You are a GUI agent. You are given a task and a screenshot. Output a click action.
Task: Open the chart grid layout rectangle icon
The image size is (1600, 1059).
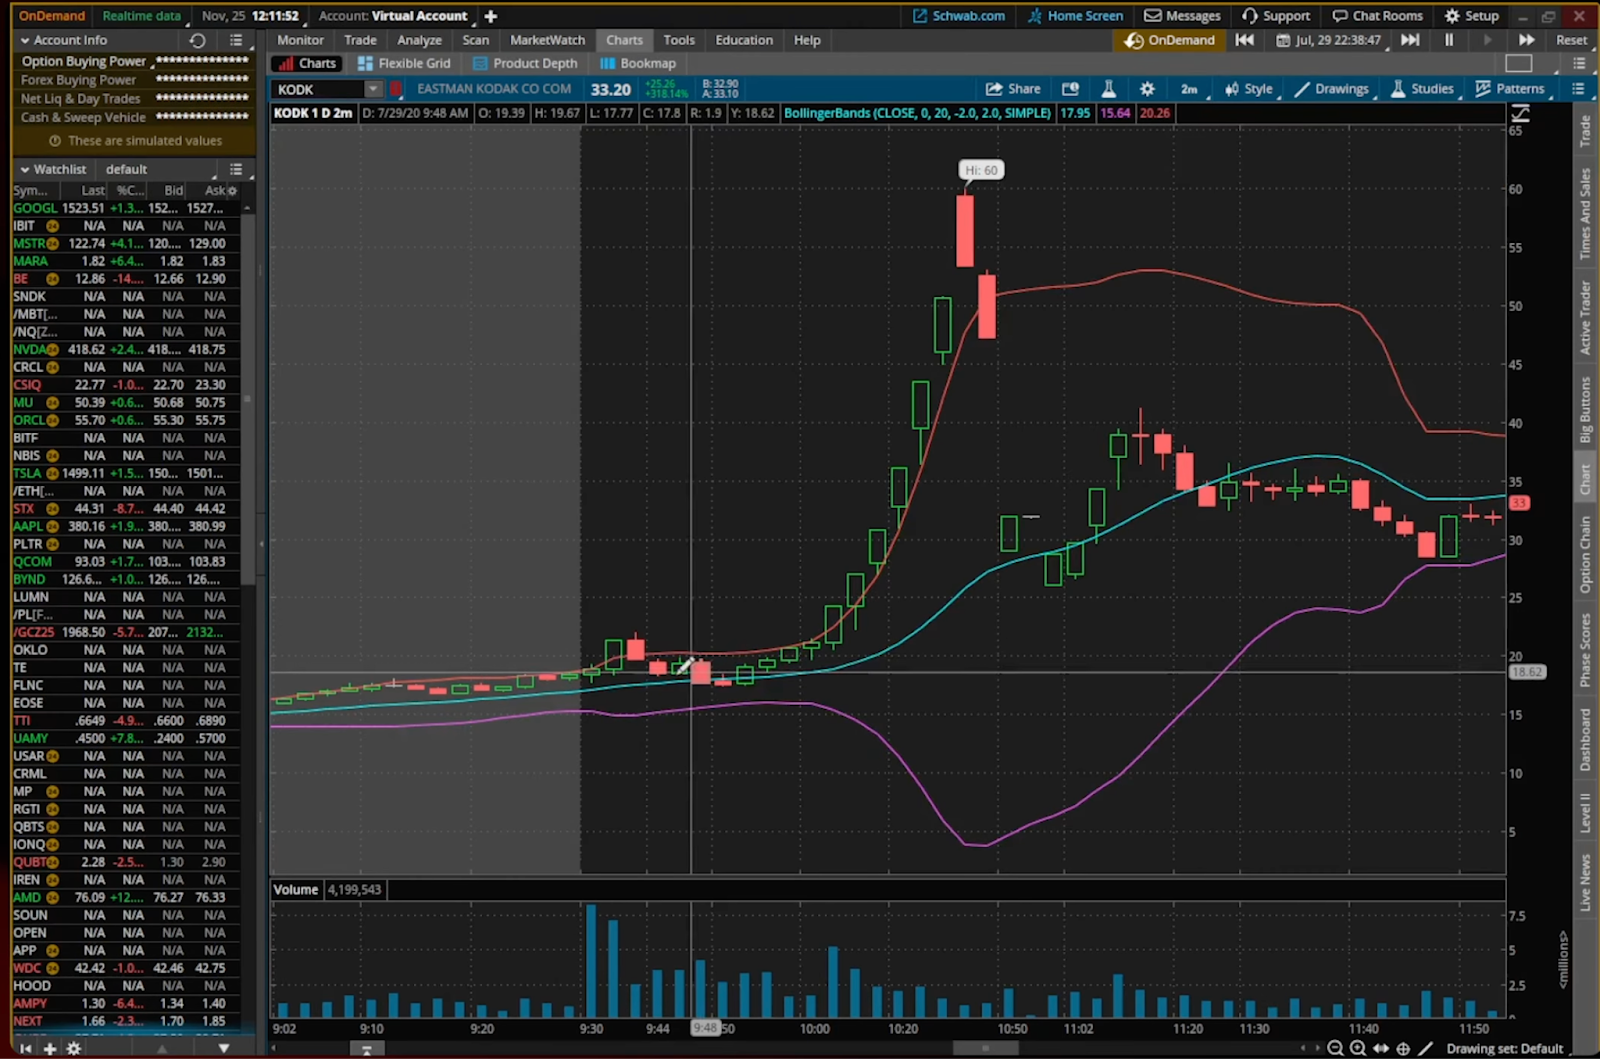click(1519, 63)
